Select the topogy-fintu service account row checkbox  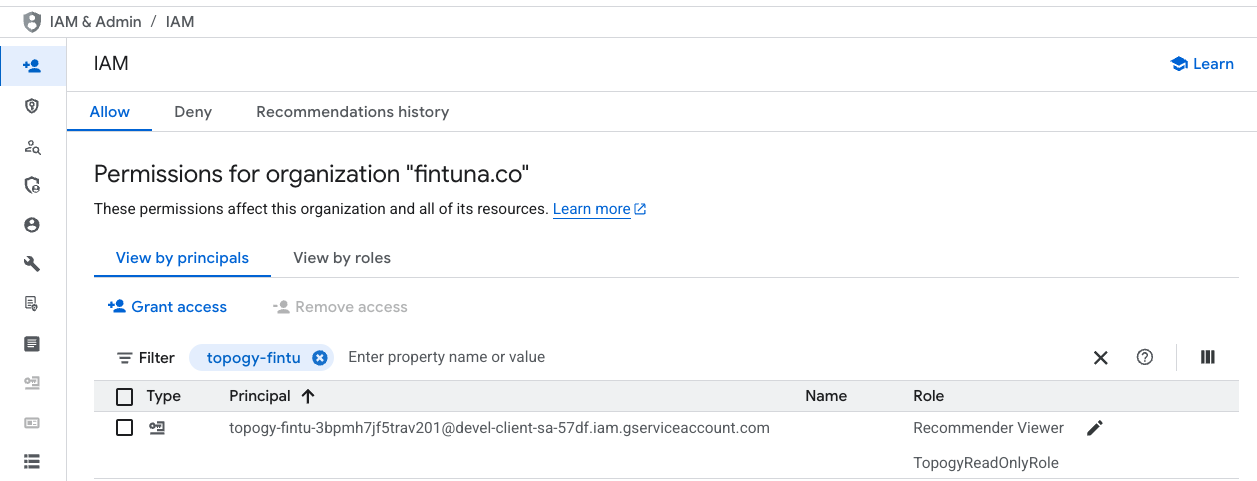pyautogui.click(x=124, y=428)
